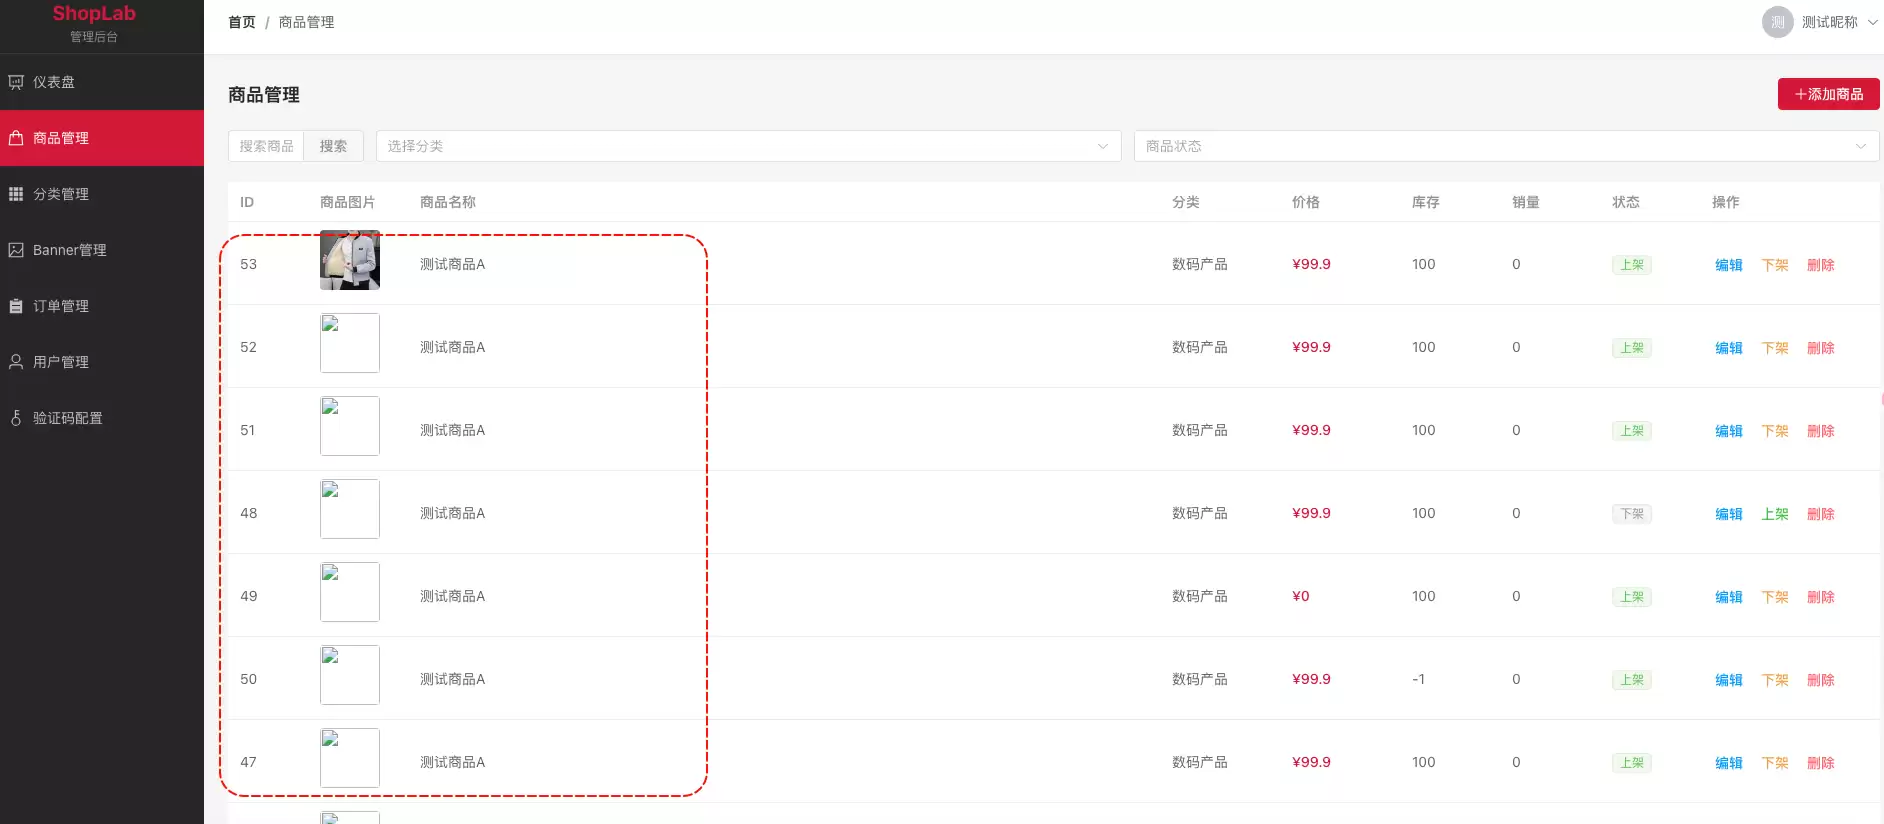Click the user avatar circle in header
1884x824 pixels.
[x=1777, y=22]
